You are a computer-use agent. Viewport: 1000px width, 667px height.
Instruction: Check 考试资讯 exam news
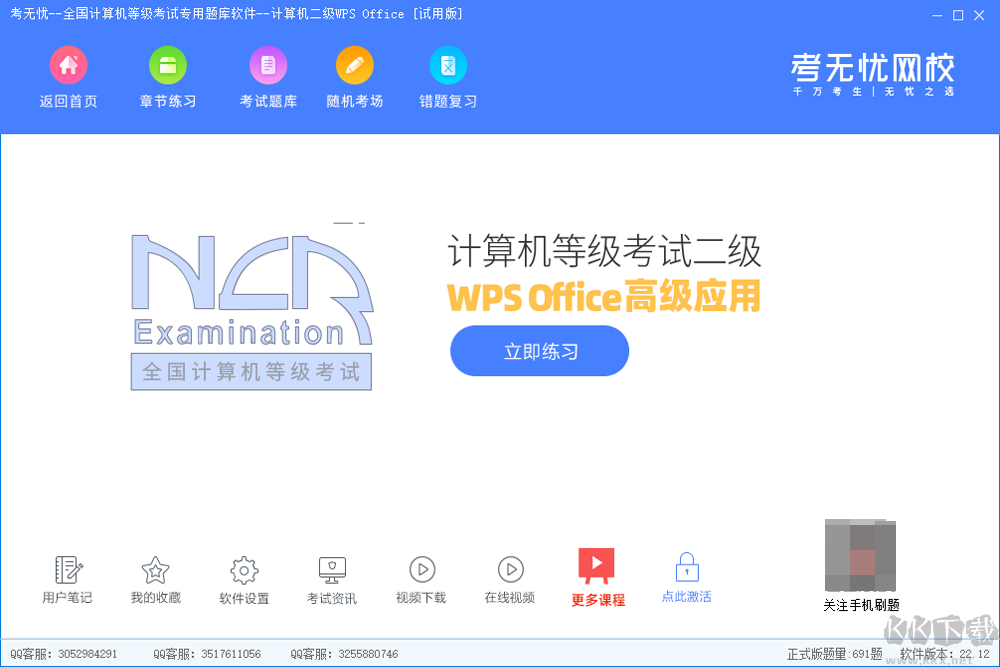[331, 577]
